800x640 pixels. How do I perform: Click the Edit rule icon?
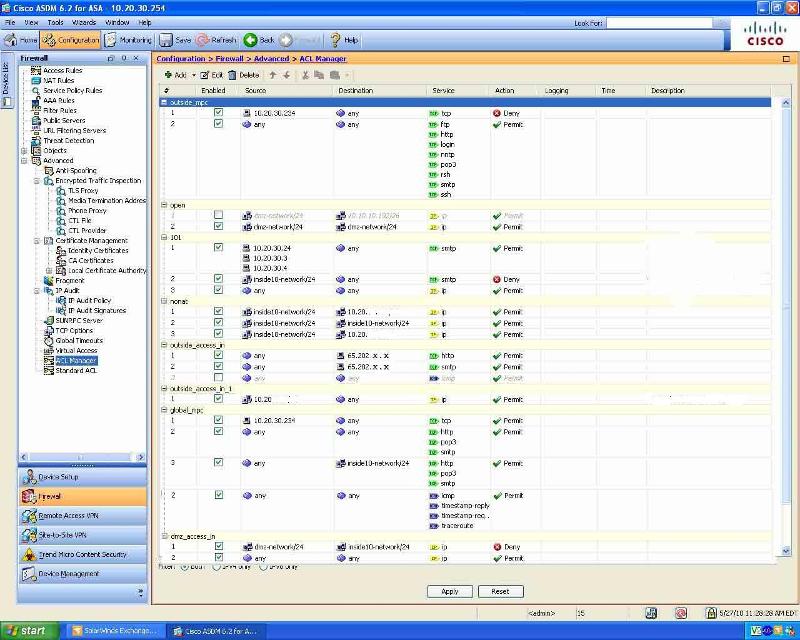pos(204,75)
